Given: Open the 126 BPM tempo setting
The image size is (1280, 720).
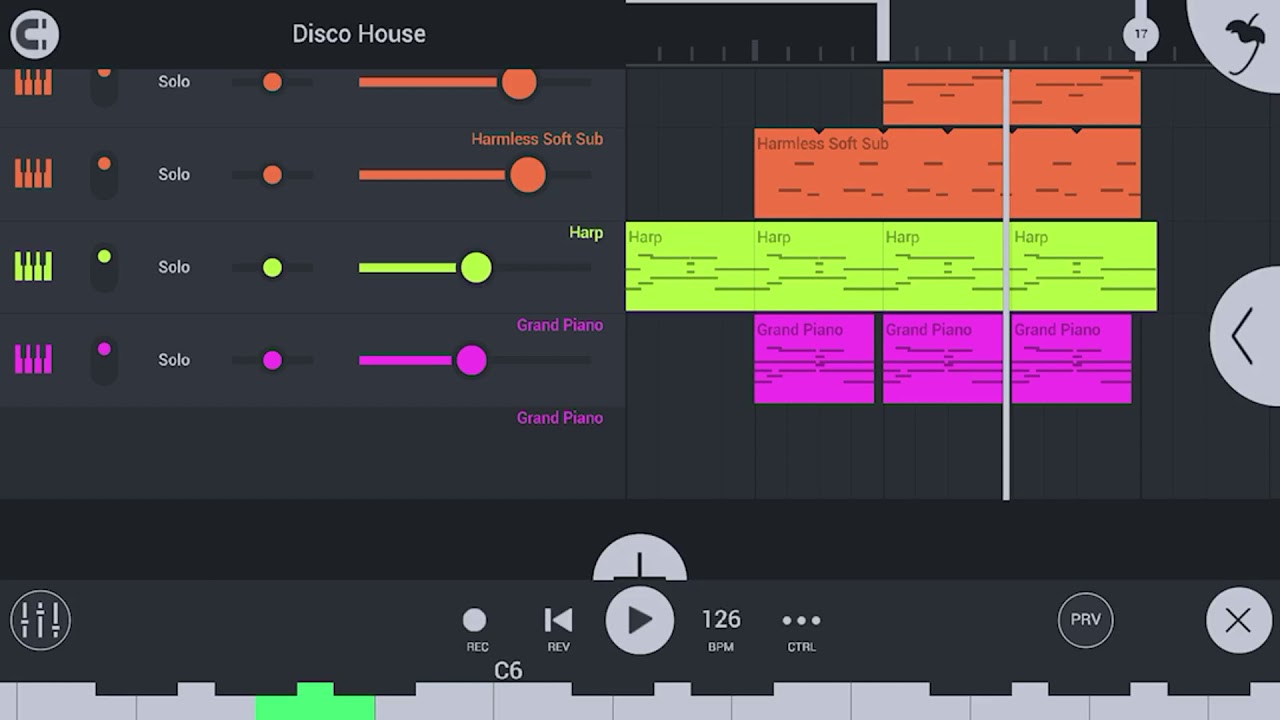Looking at the screenshot, I should 721,630.
